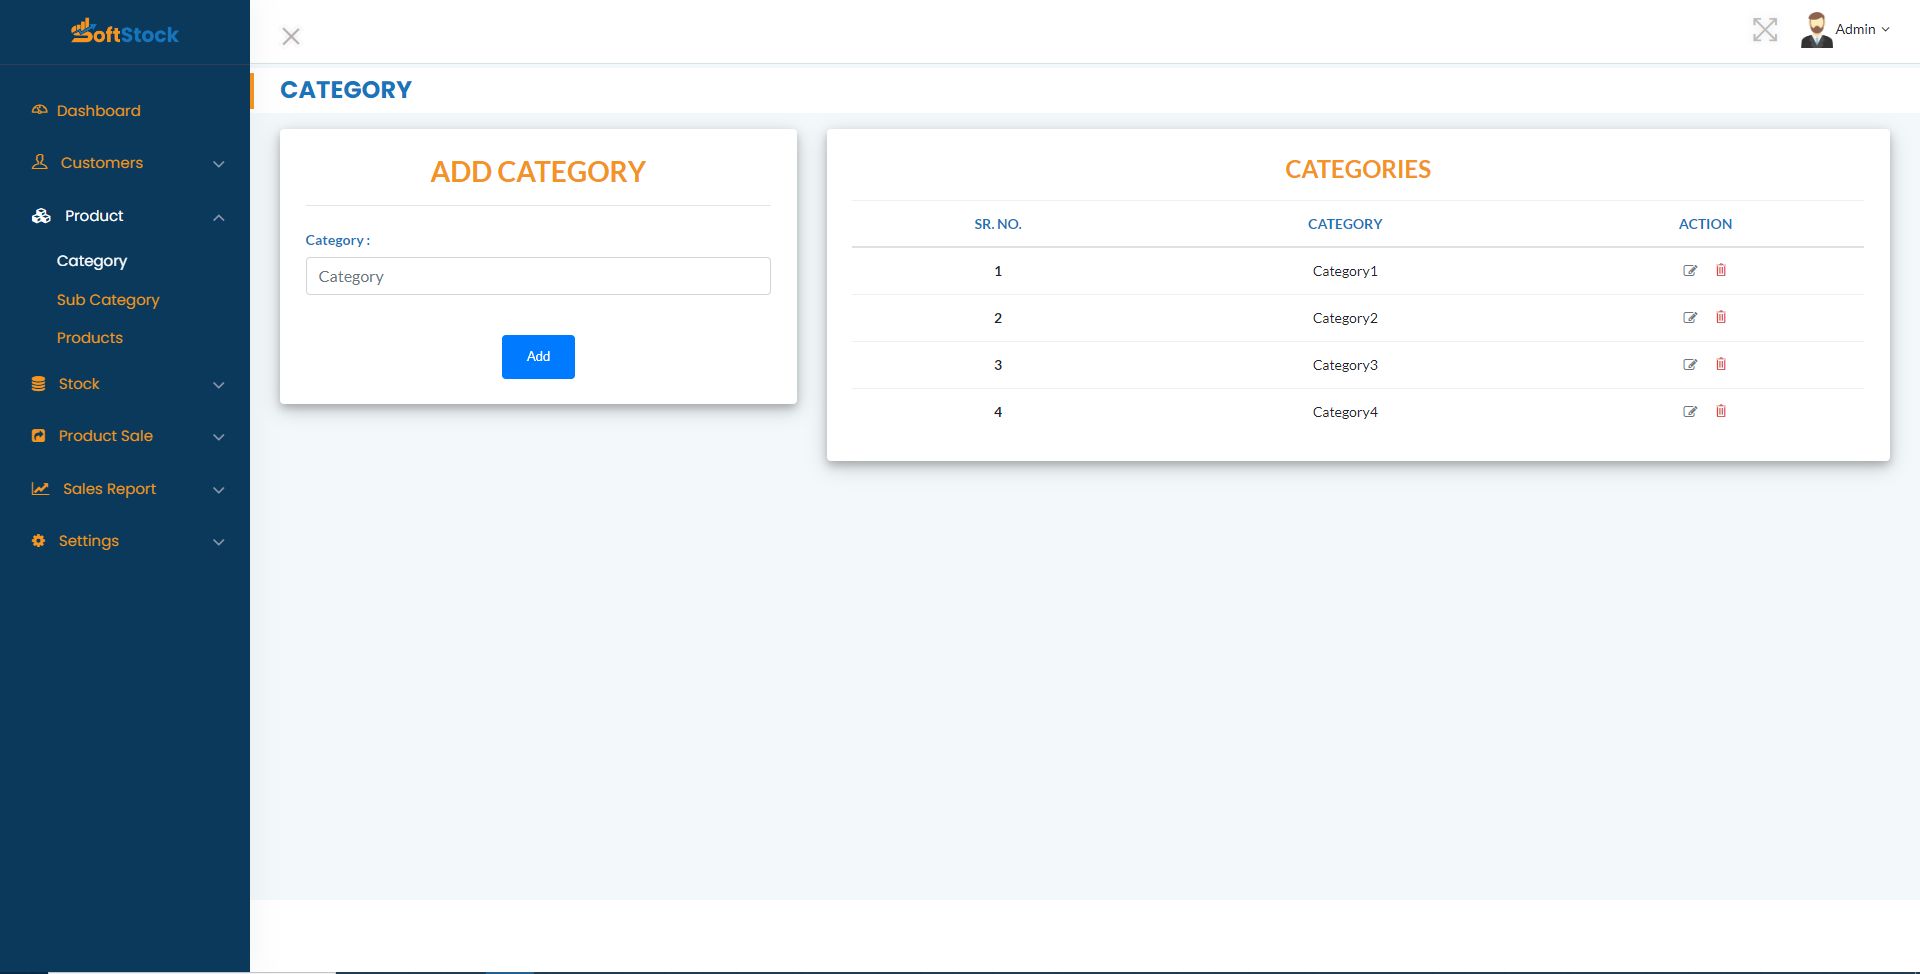Click the Product boxes icon
The width and height of the screenshot is (1920, 974).
point(41,216)
